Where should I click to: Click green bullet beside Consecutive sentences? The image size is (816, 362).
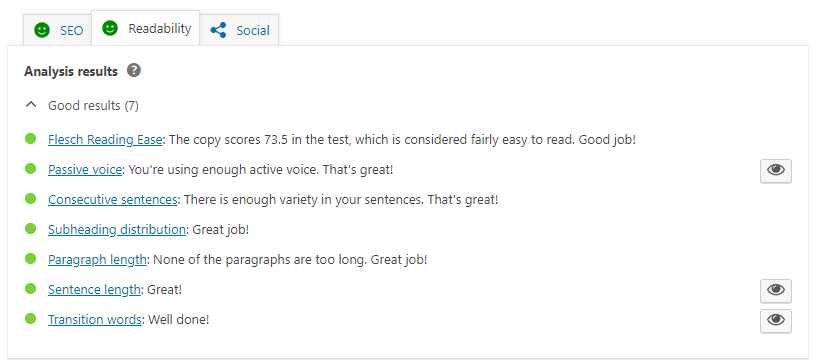30,199
